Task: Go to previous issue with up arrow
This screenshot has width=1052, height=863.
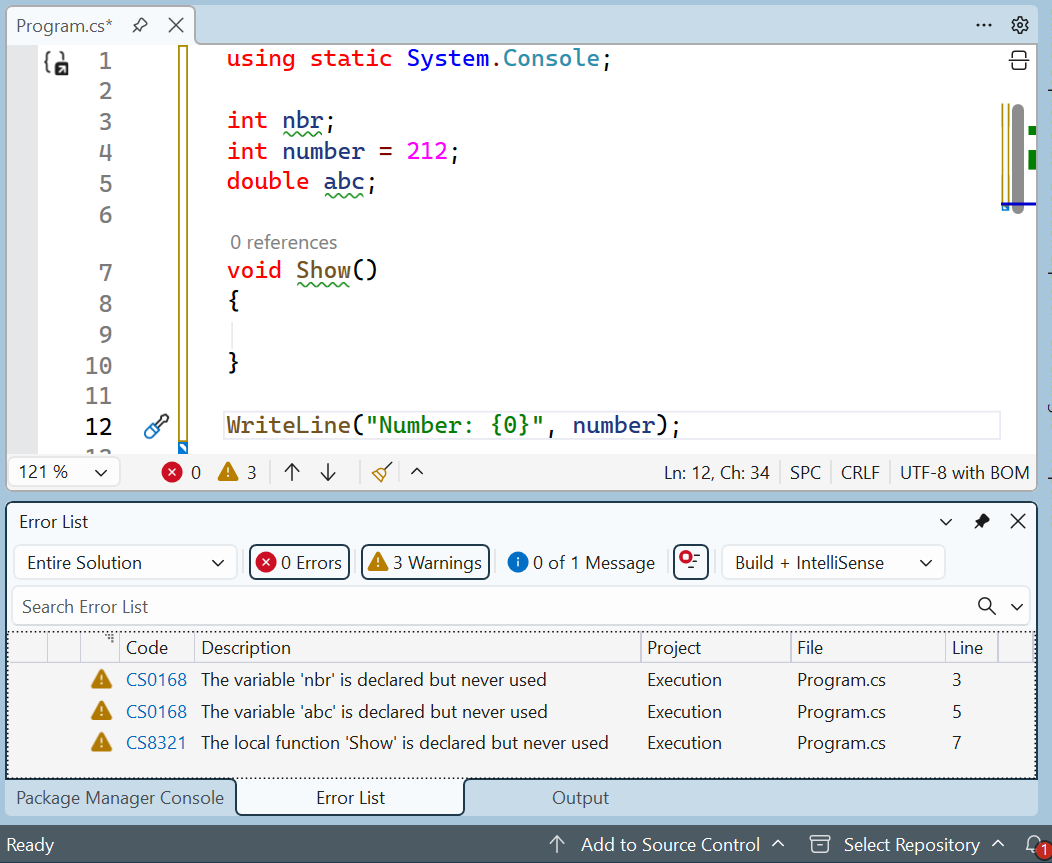Action: pos(292,472)
